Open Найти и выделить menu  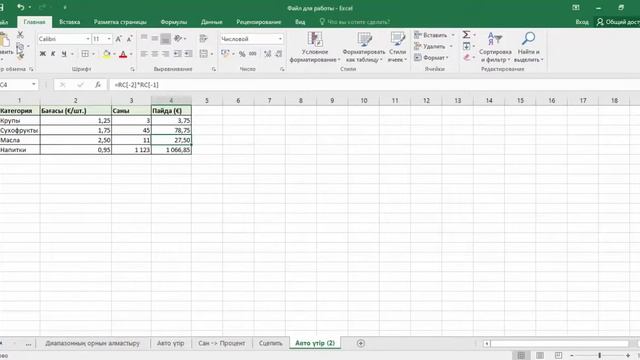click(528, 47)
